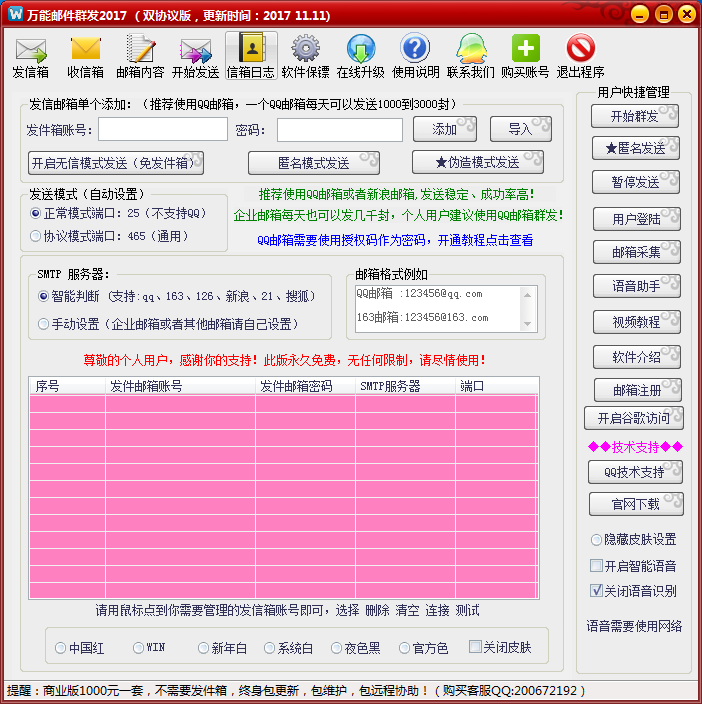Open the 语音助手 button
Viewport: 702px width, 704px height.
636,286
